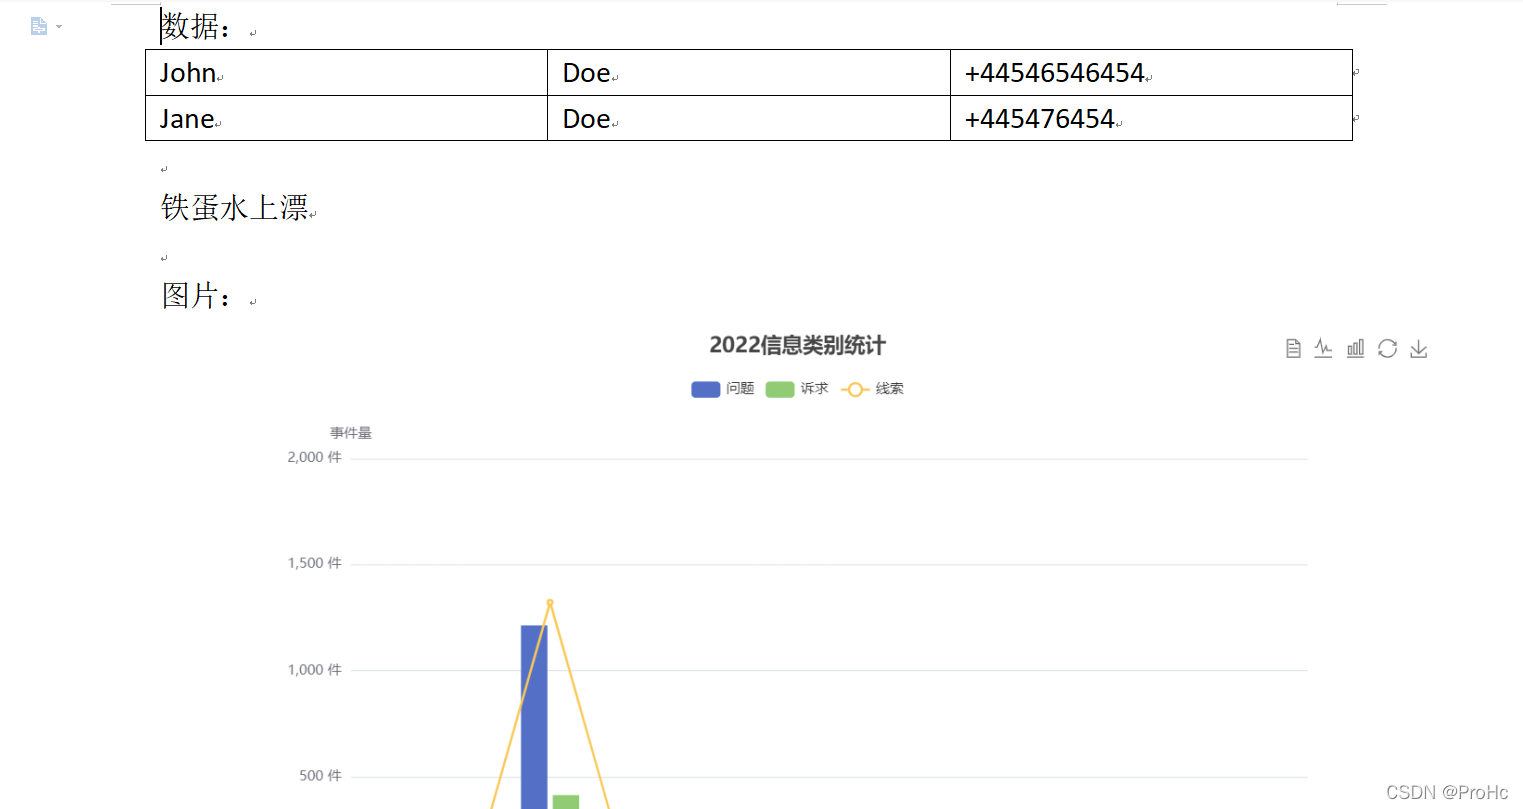Open the dropdown arrow beside the document icon
This screenshot has height=809, width=1523.
pos(59,26)
